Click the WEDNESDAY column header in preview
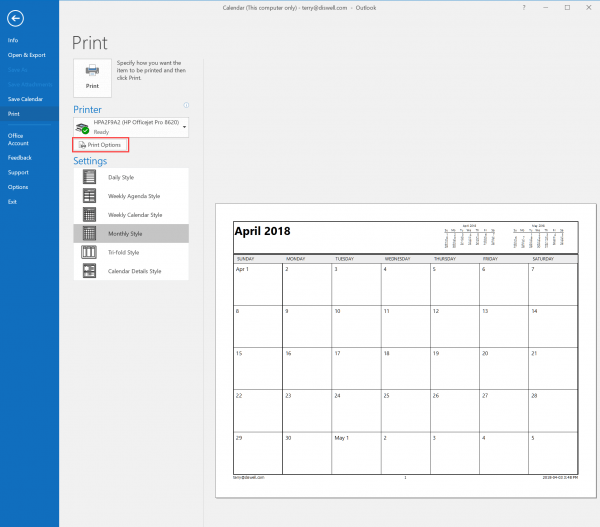 click(x=398, y=259)
